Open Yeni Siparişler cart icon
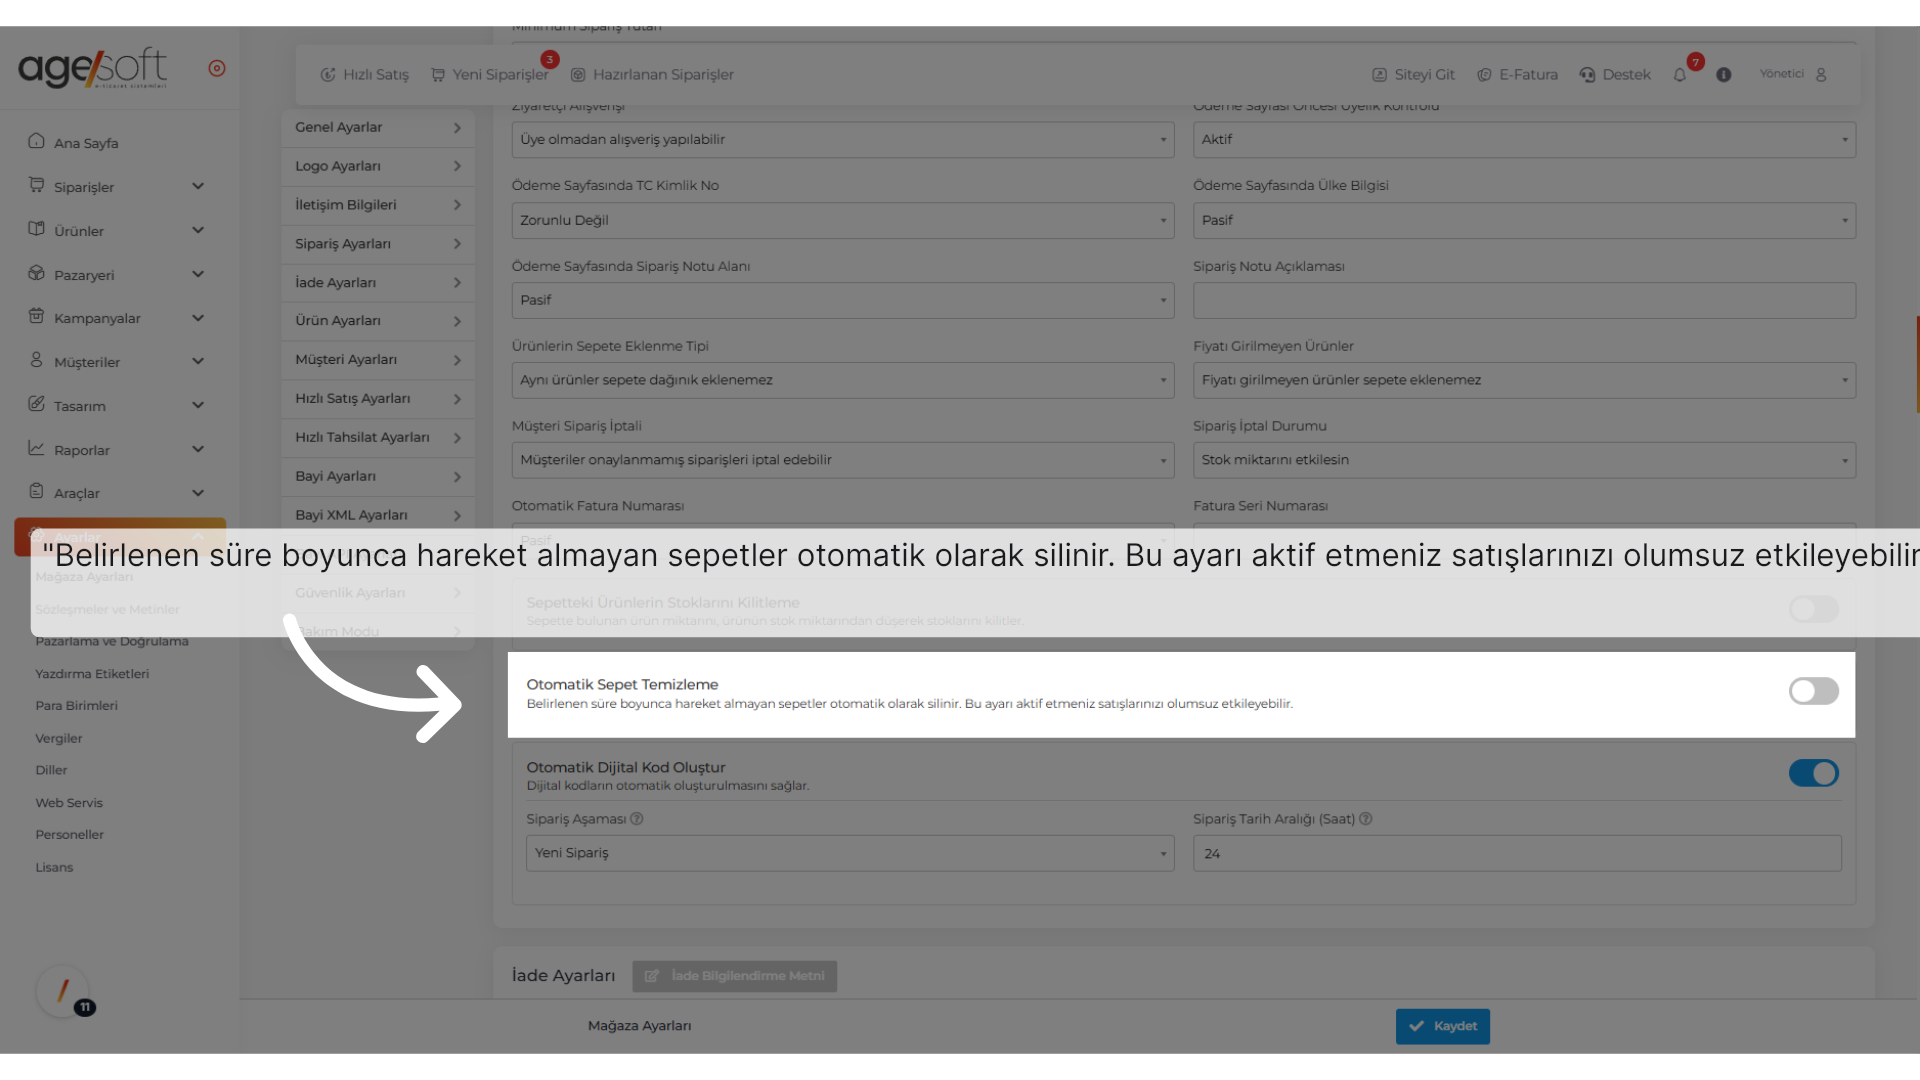Screen dimensions: 1920x1080 click(438, 75)
